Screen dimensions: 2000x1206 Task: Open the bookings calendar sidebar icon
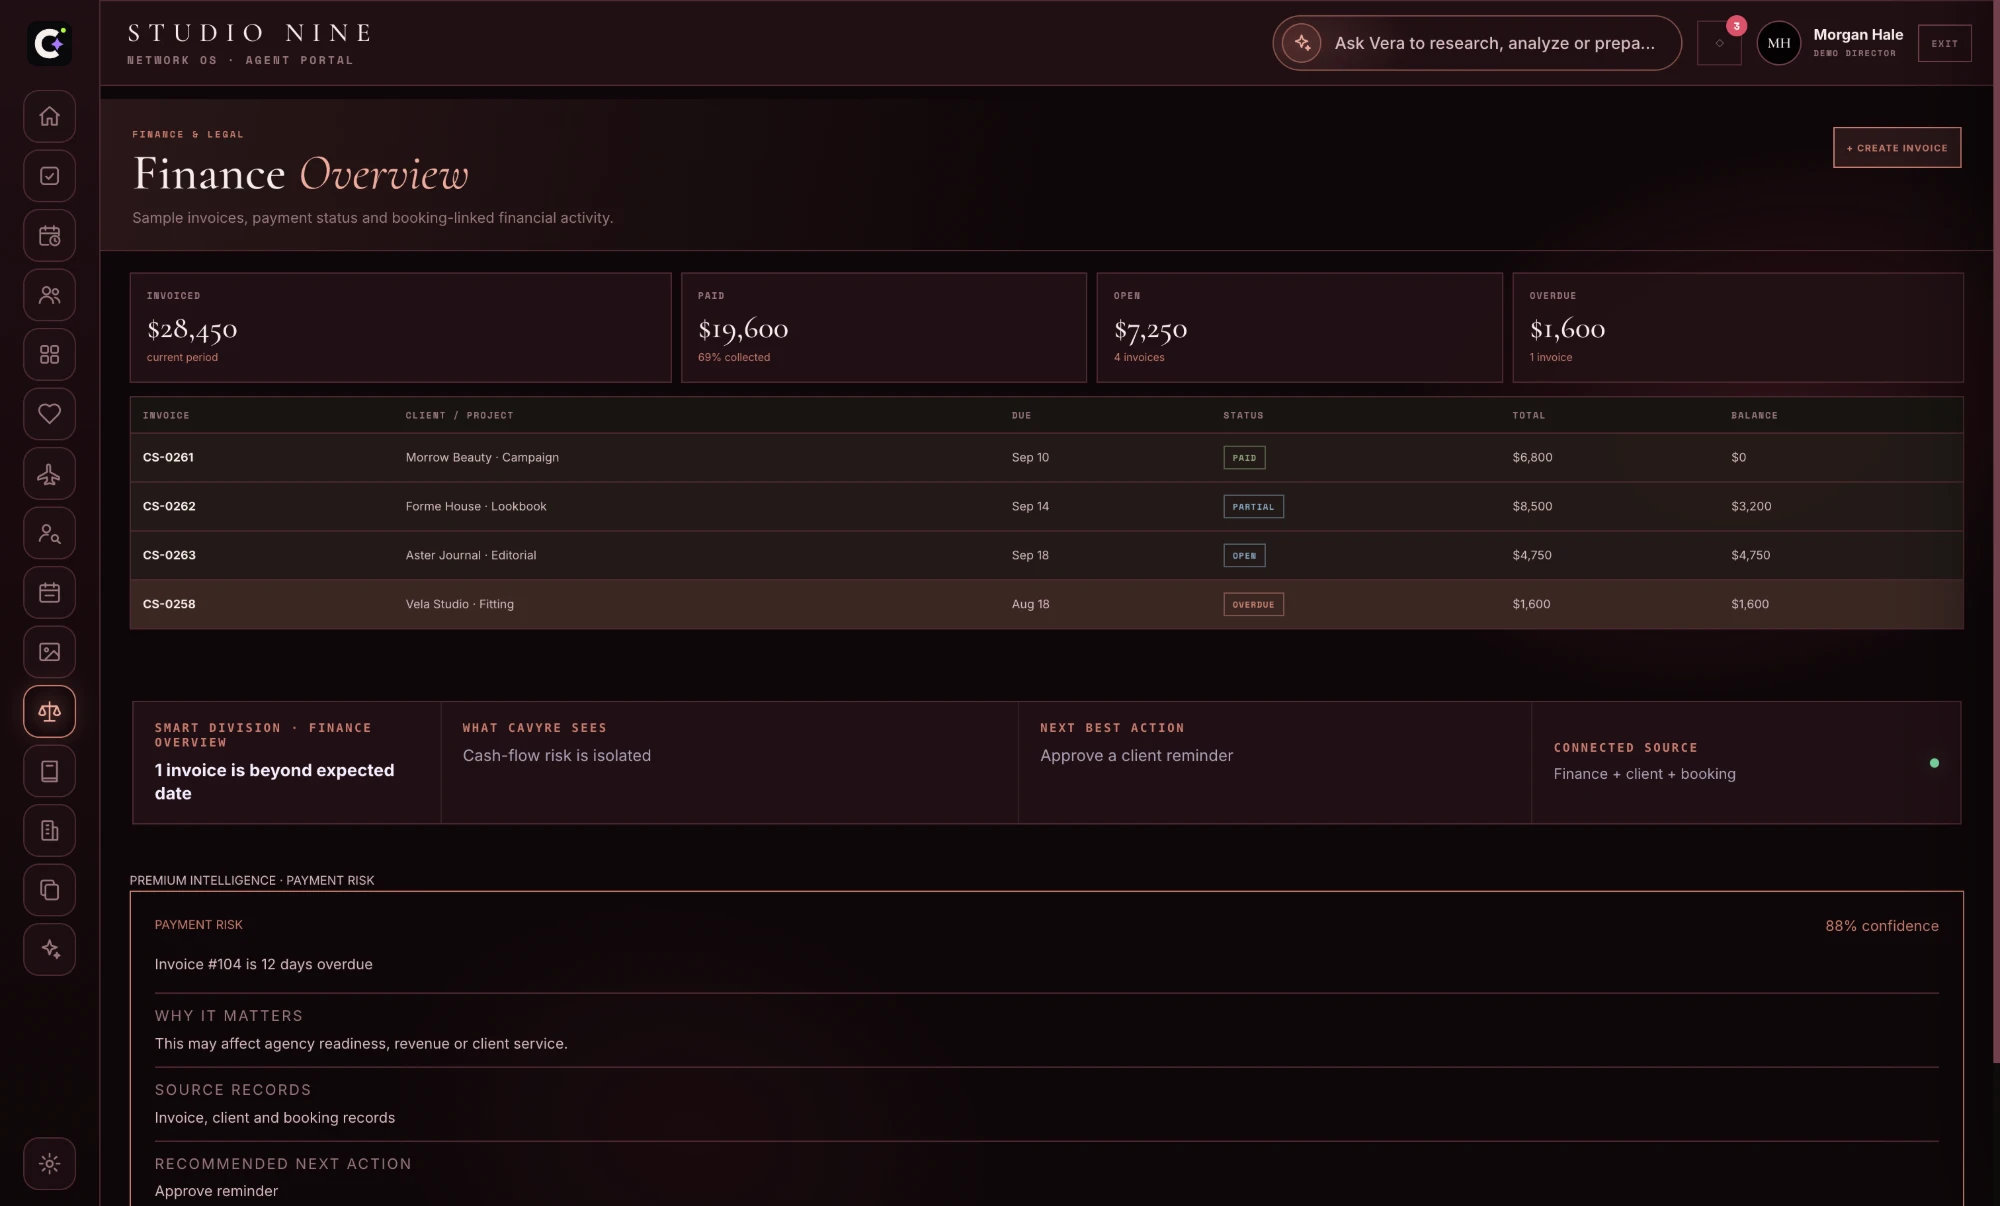[49, 592]
